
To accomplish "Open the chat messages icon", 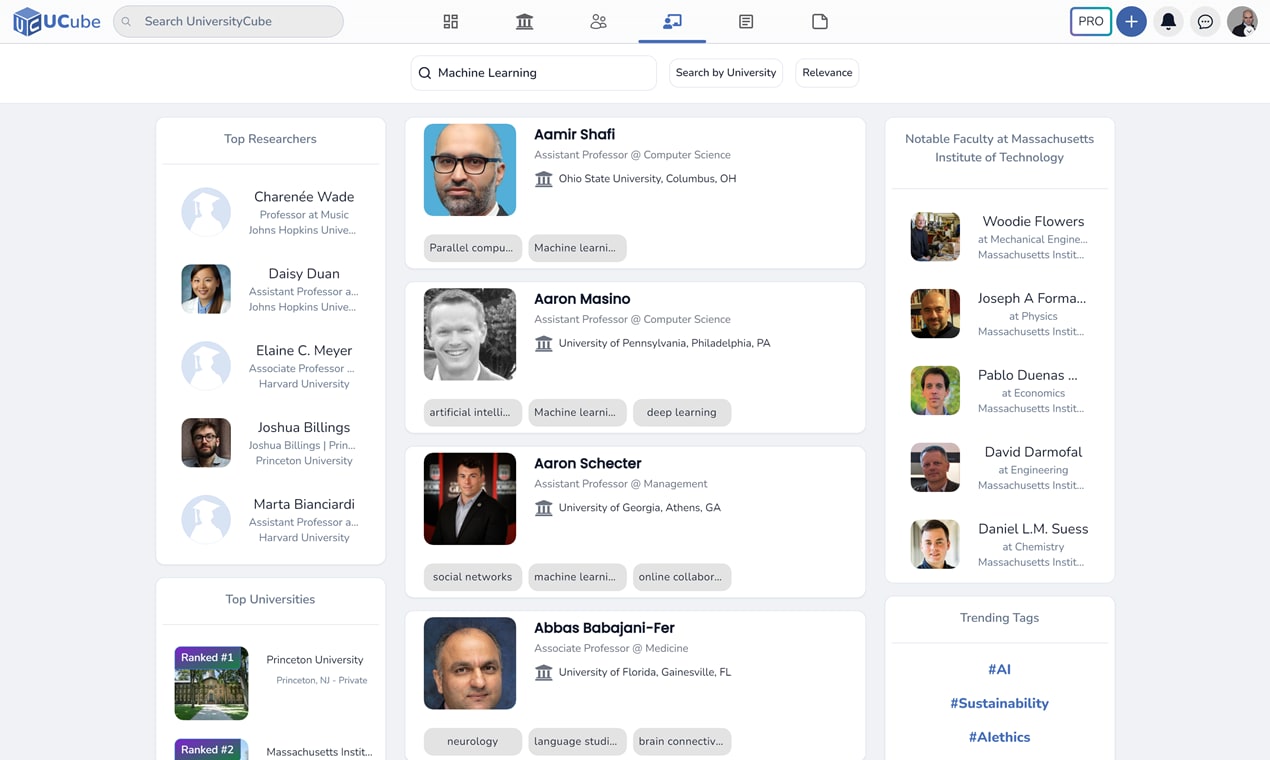I will click(1205, 21).
